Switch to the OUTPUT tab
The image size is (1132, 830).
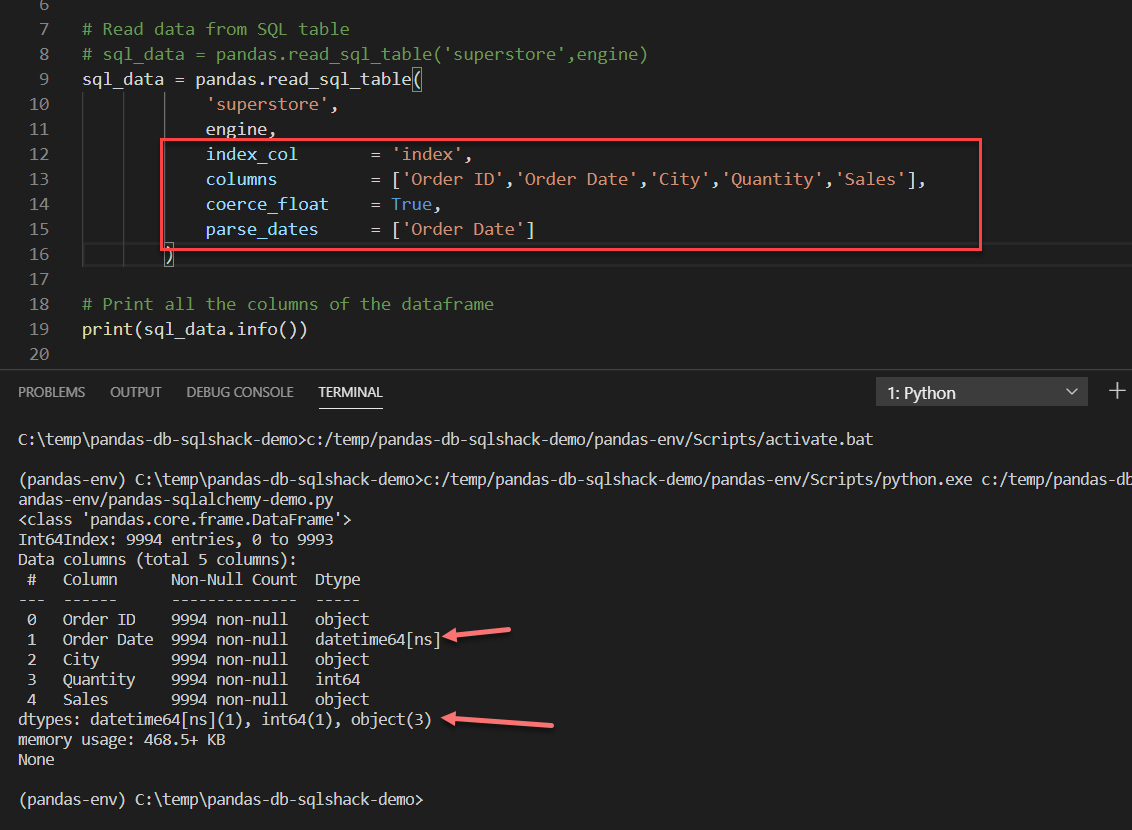[135, 392]
